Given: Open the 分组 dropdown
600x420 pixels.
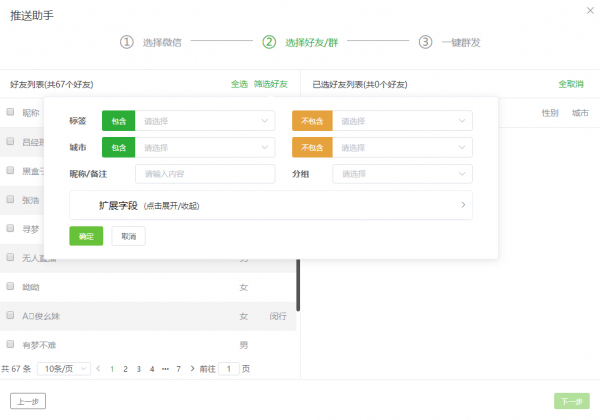Looking at the screenshot, I should (402, 173).
